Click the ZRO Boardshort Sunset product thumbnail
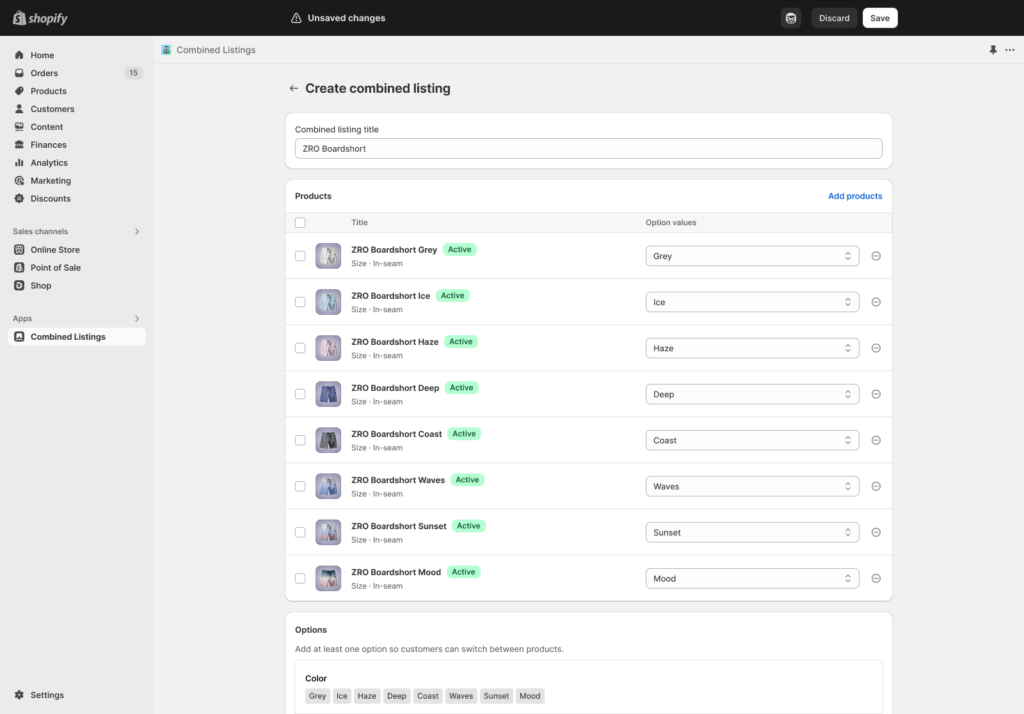 pyautogui.click(x=328, y=532)
